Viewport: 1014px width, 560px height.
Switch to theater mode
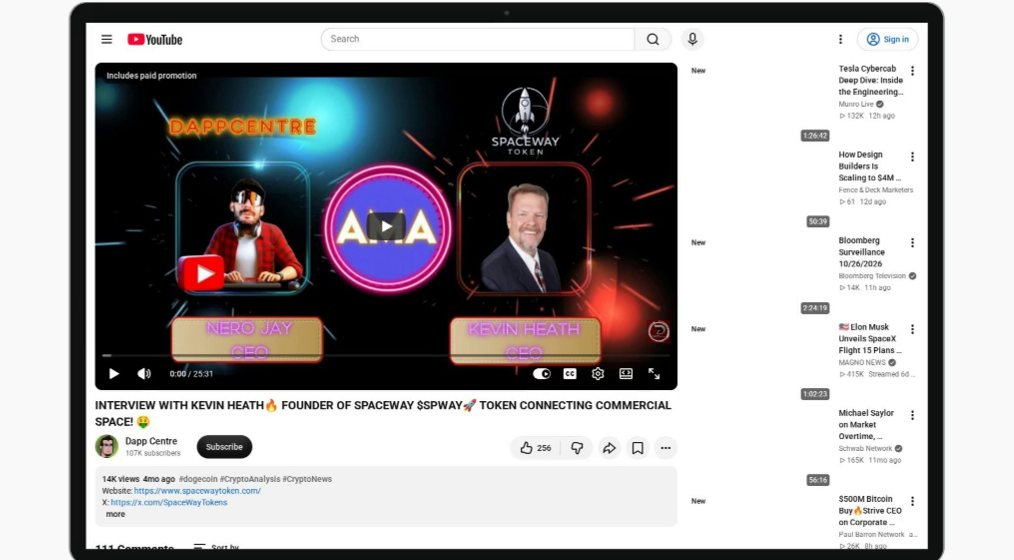[x=626, y=374]
